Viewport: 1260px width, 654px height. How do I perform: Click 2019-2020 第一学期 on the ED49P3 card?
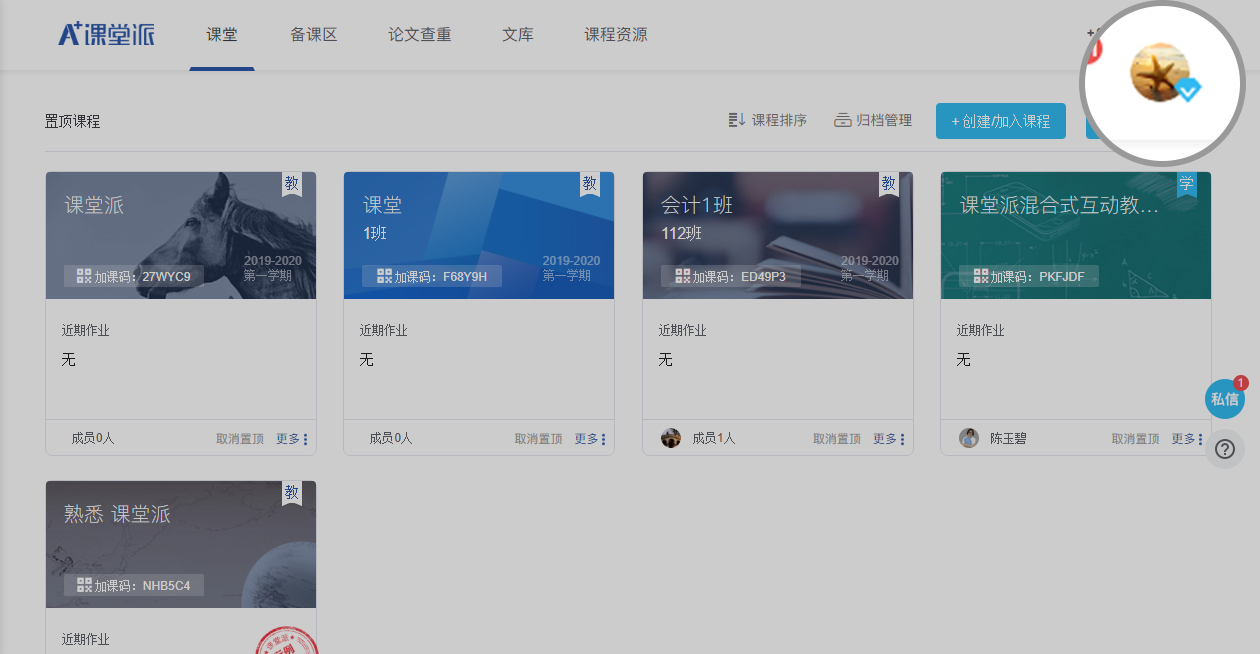pyautogui.click(x=869, y=268)
